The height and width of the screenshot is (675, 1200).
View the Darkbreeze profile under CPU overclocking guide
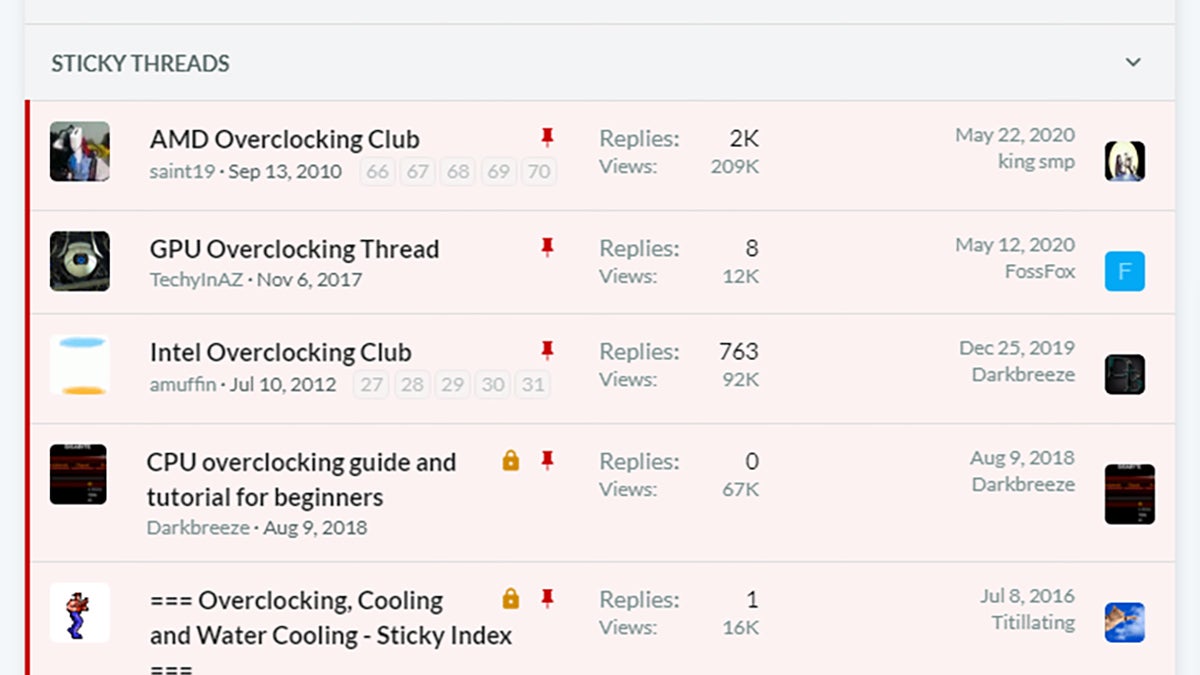coord(198,527)
